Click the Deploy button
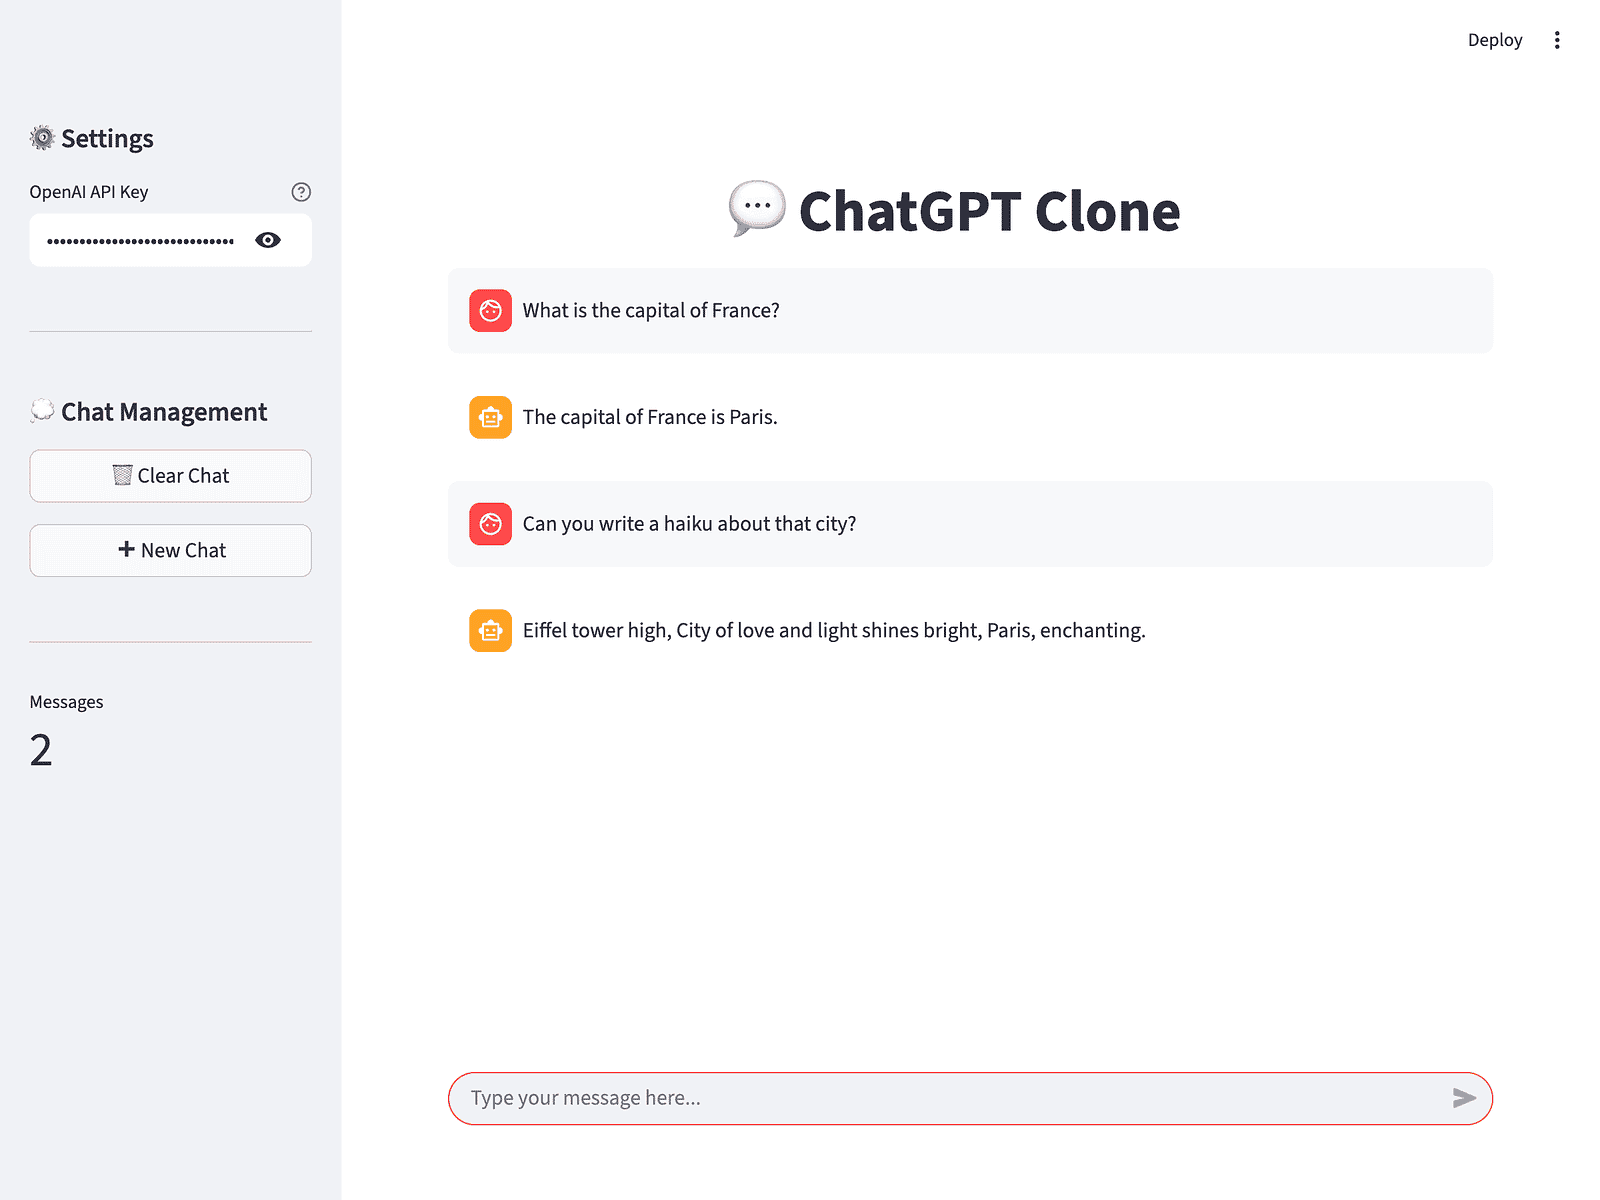 [x=1494, y=40]
